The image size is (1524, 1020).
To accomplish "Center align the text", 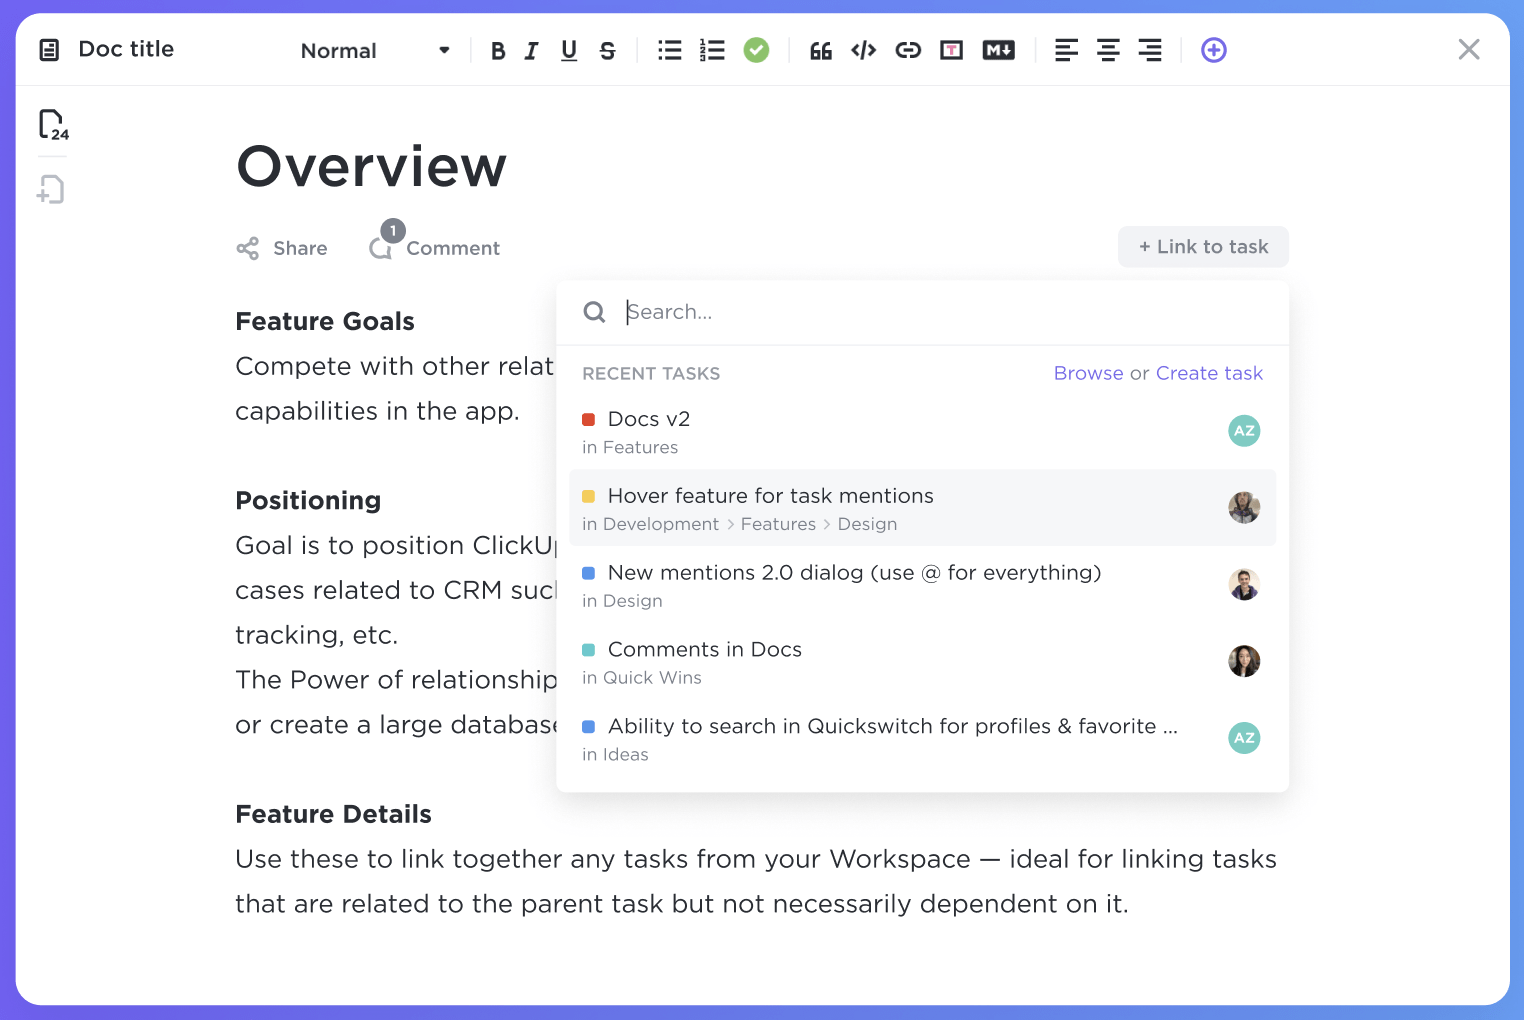I will pyautogui.click(x=1108, y=50).
